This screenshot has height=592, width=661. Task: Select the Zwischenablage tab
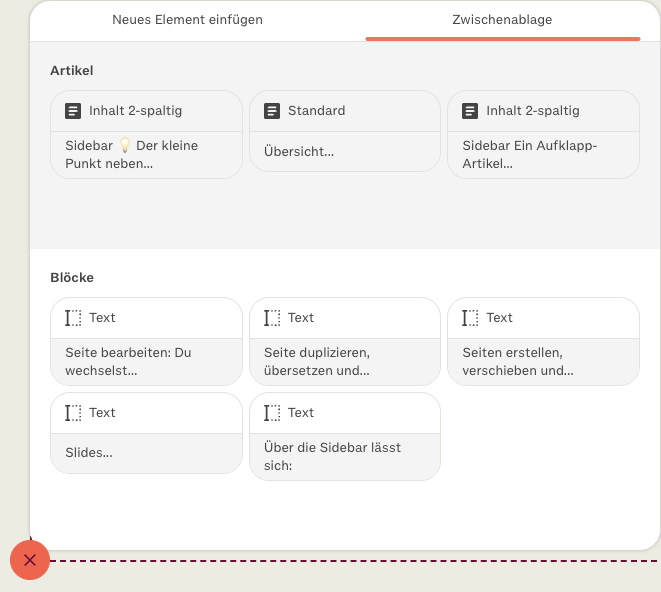coord(502,20)
